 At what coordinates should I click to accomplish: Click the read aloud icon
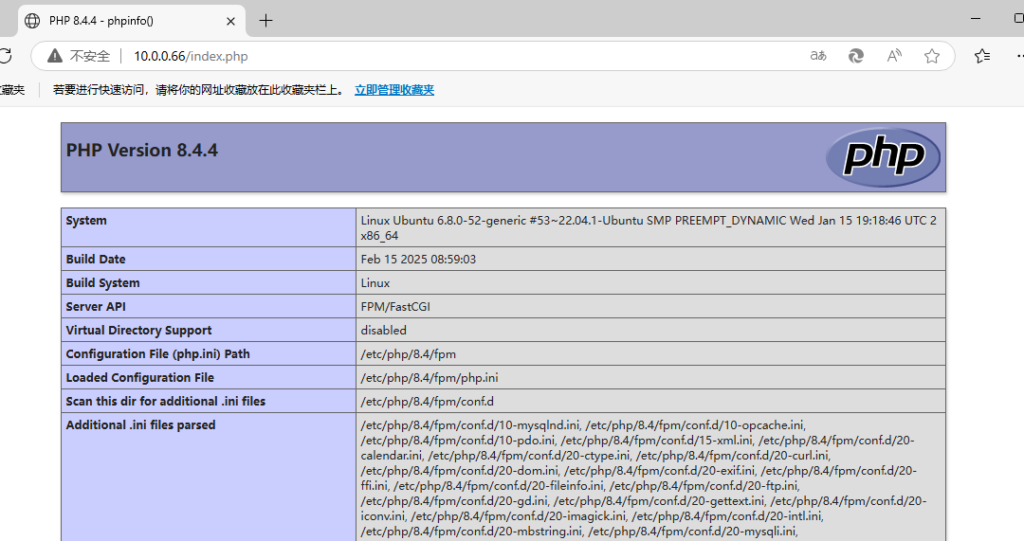[x=894, y=56]
